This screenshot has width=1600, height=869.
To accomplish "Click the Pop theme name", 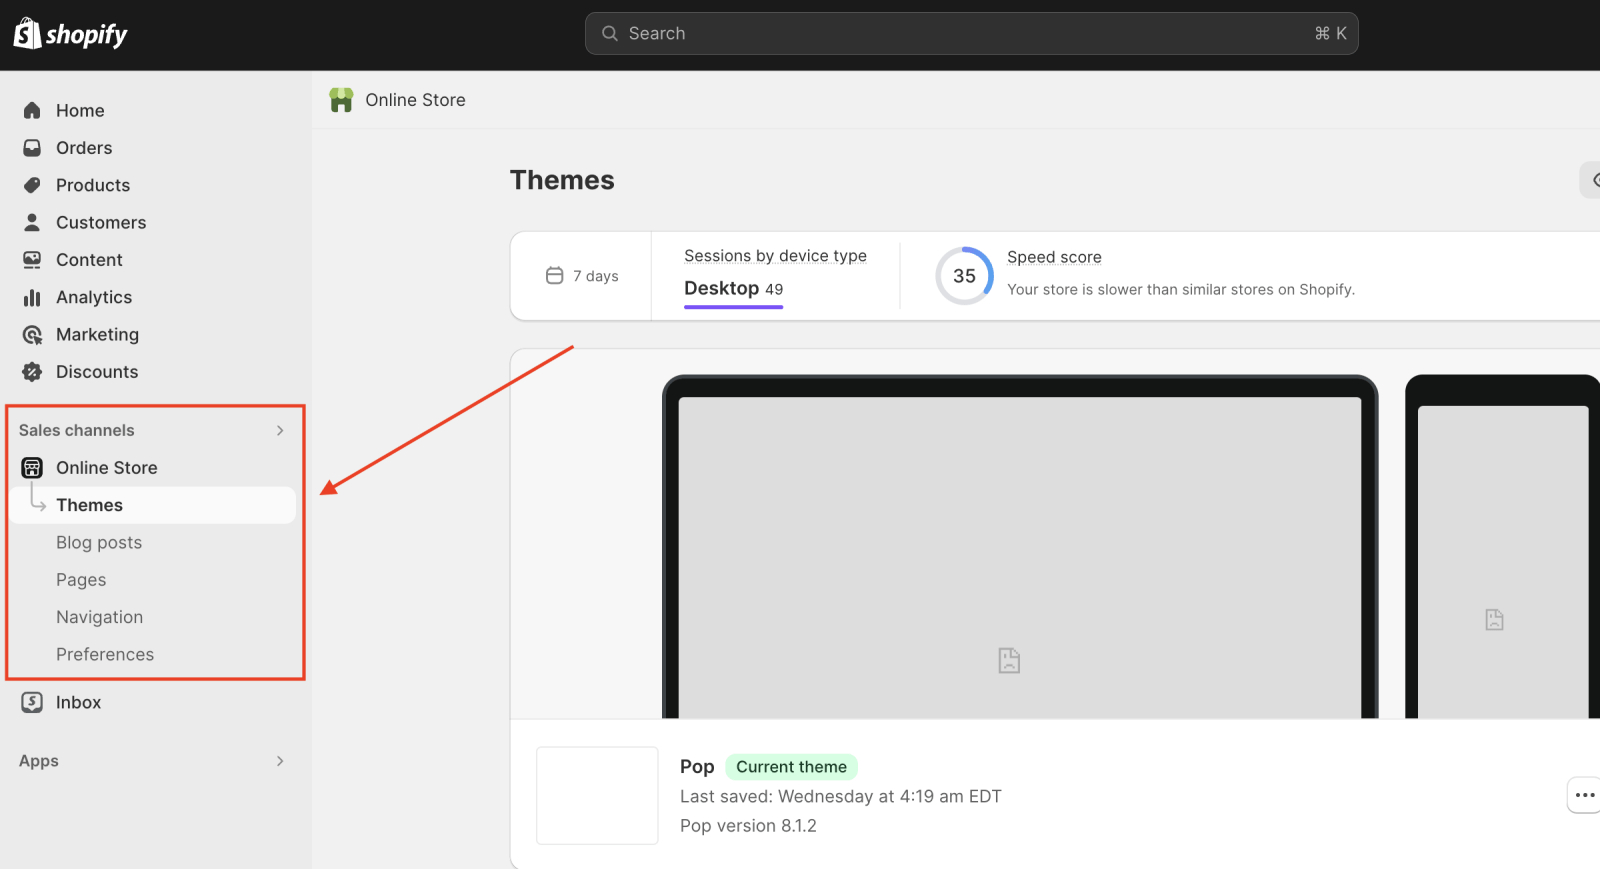I will (697, 767).
